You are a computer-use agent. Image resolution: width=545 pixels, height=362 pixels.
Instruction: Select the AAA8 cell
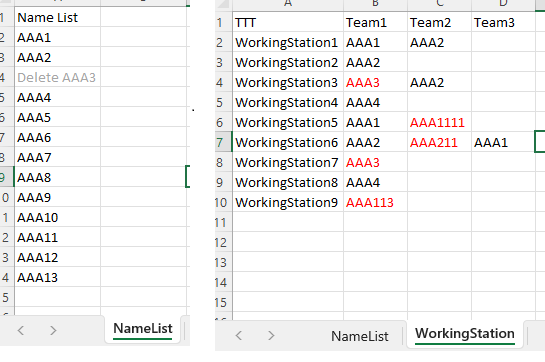[x=57, y=177]
